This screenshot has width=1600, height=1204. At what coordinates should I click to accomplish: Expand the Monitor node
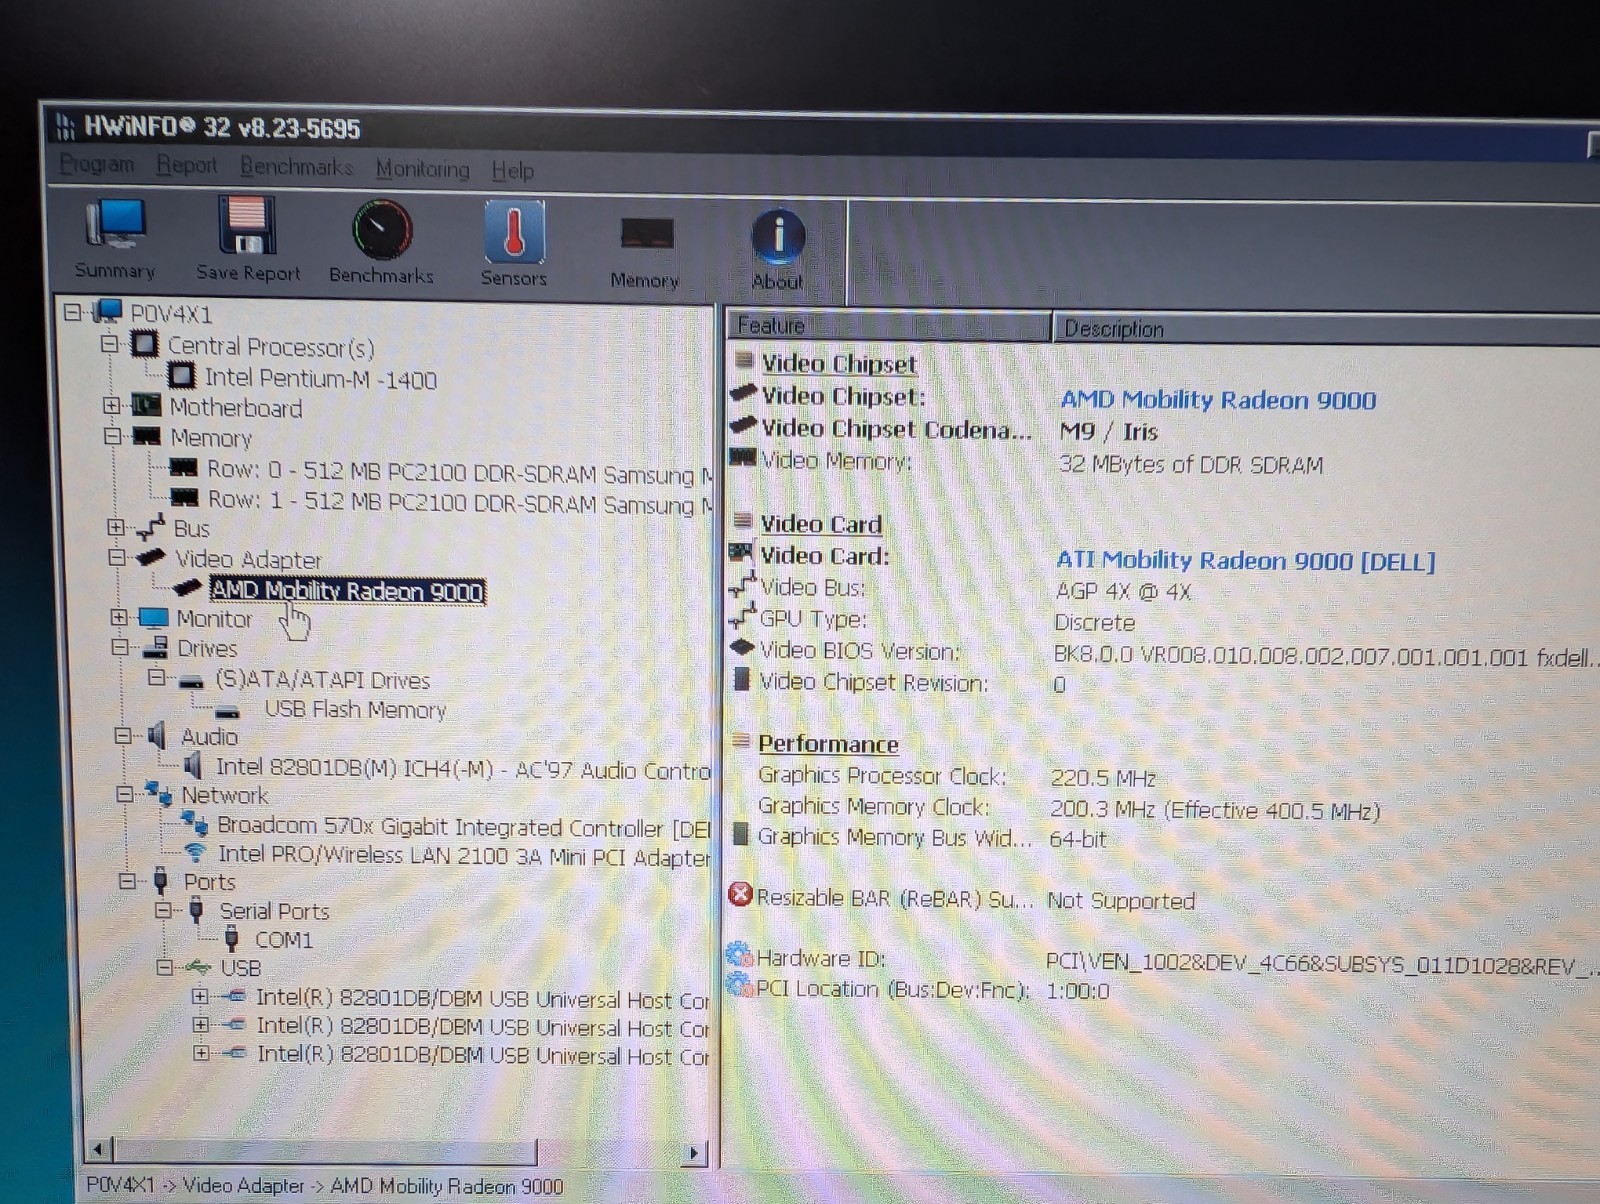pos(118,617)
